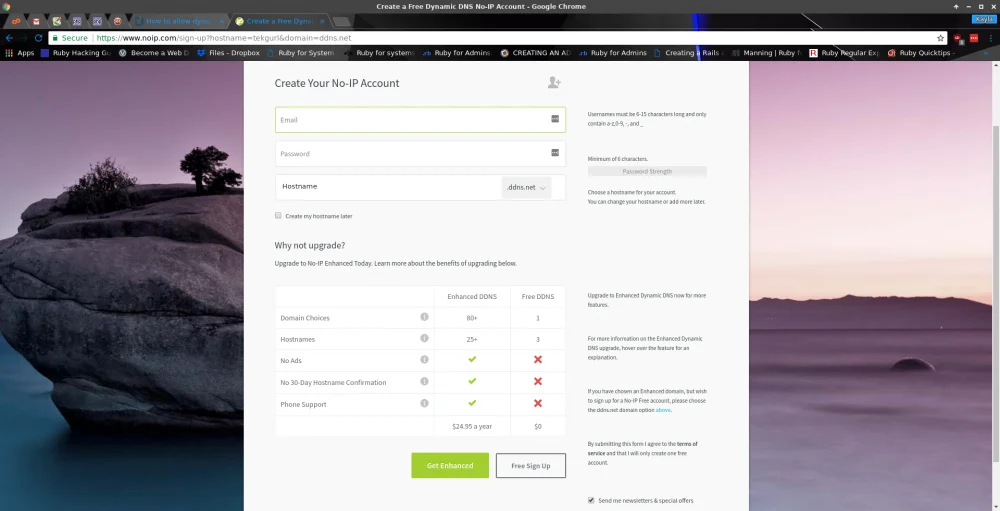This screenshot has height=511, width=1000.
Task: Click the password manager icon in Email field
Action: pyautogui.click(x=554, y=119)
